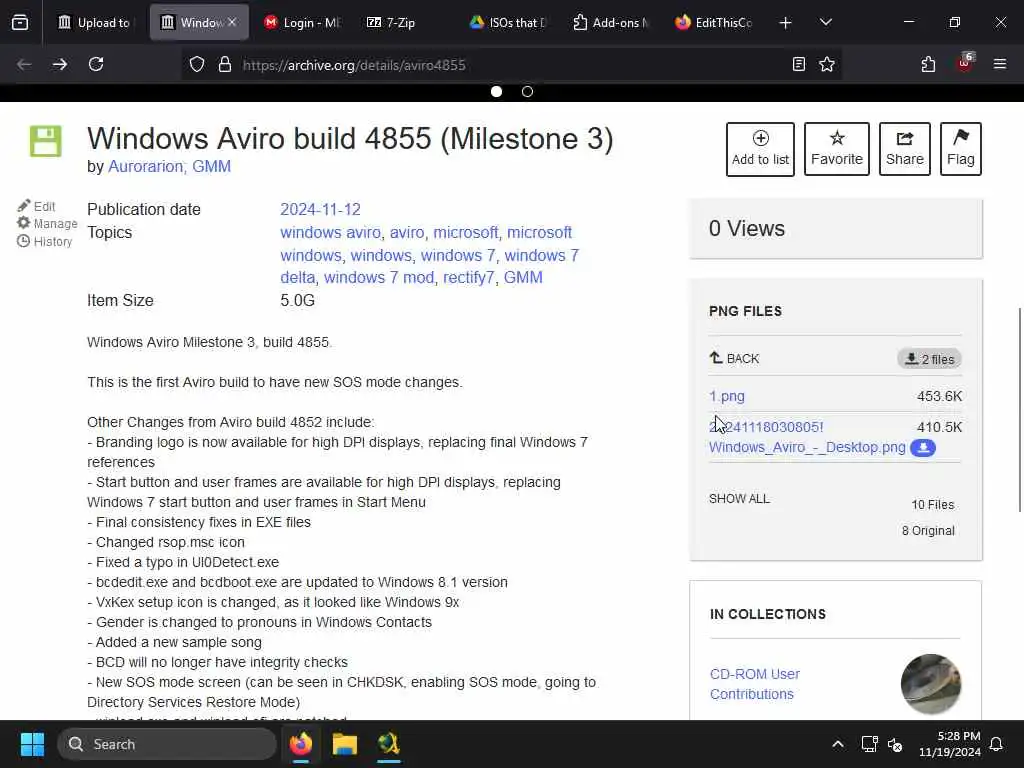Open the Firefox View tab icon
The height and width of the screenshot is (768, 1024).
(20, 22)
